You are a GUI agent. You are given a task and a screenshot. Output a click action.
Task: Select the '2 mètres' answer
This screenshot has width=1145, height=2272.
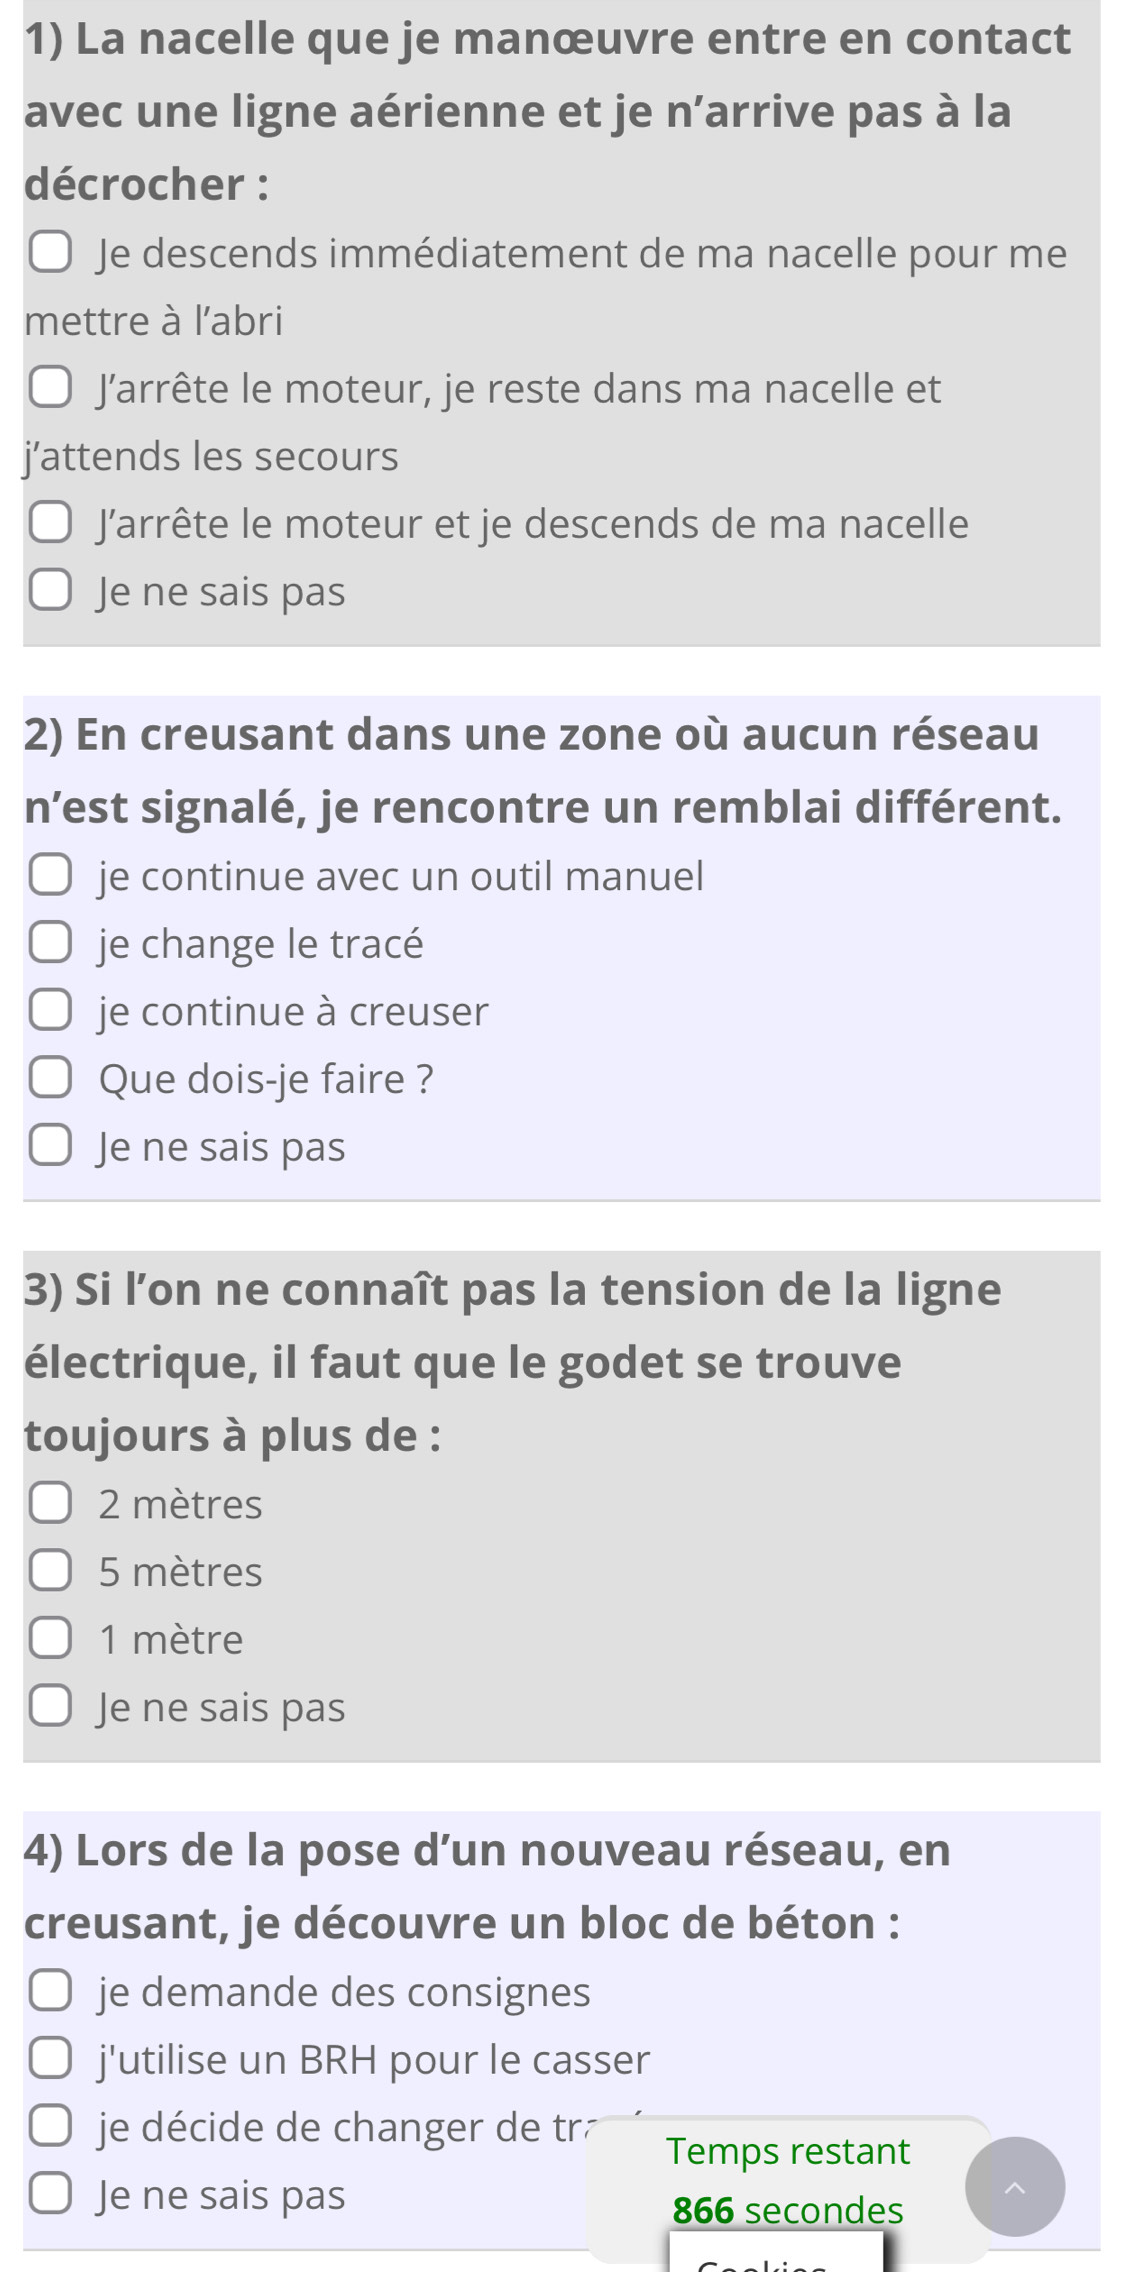pos(50,1504)
